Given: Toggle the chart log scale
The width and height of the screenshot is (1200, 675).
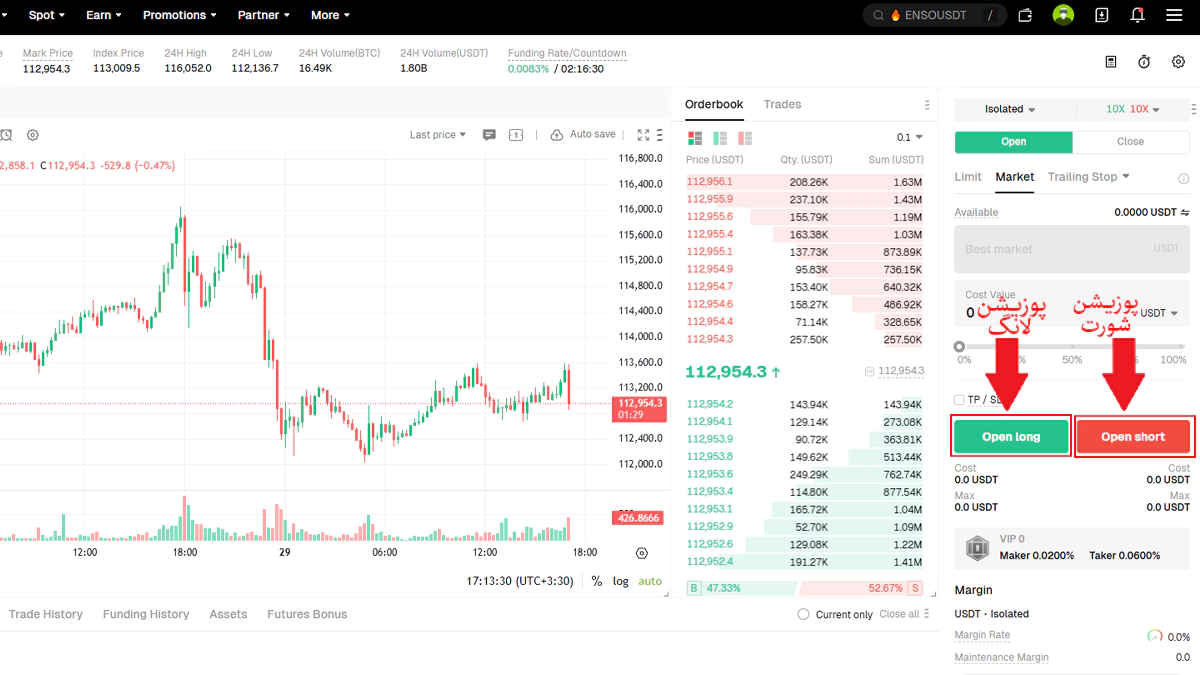Looking at the screenshot, I should [621, 581].
